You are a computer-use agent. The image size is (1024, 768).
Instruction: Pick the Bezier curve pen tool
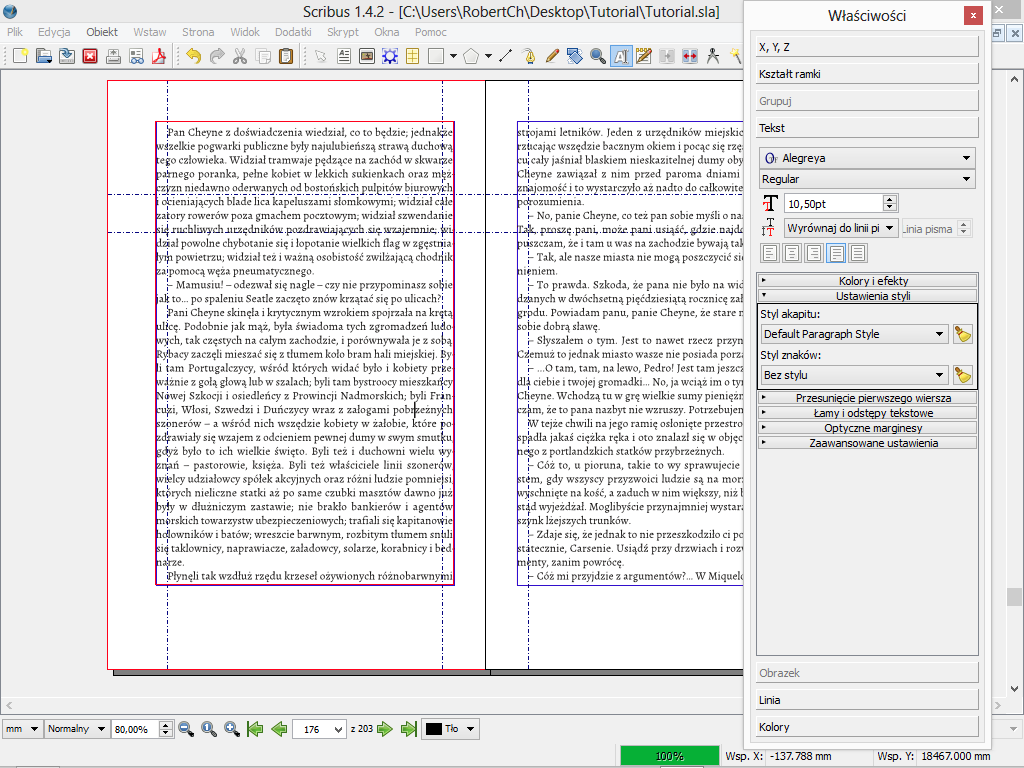coord(529,56)
